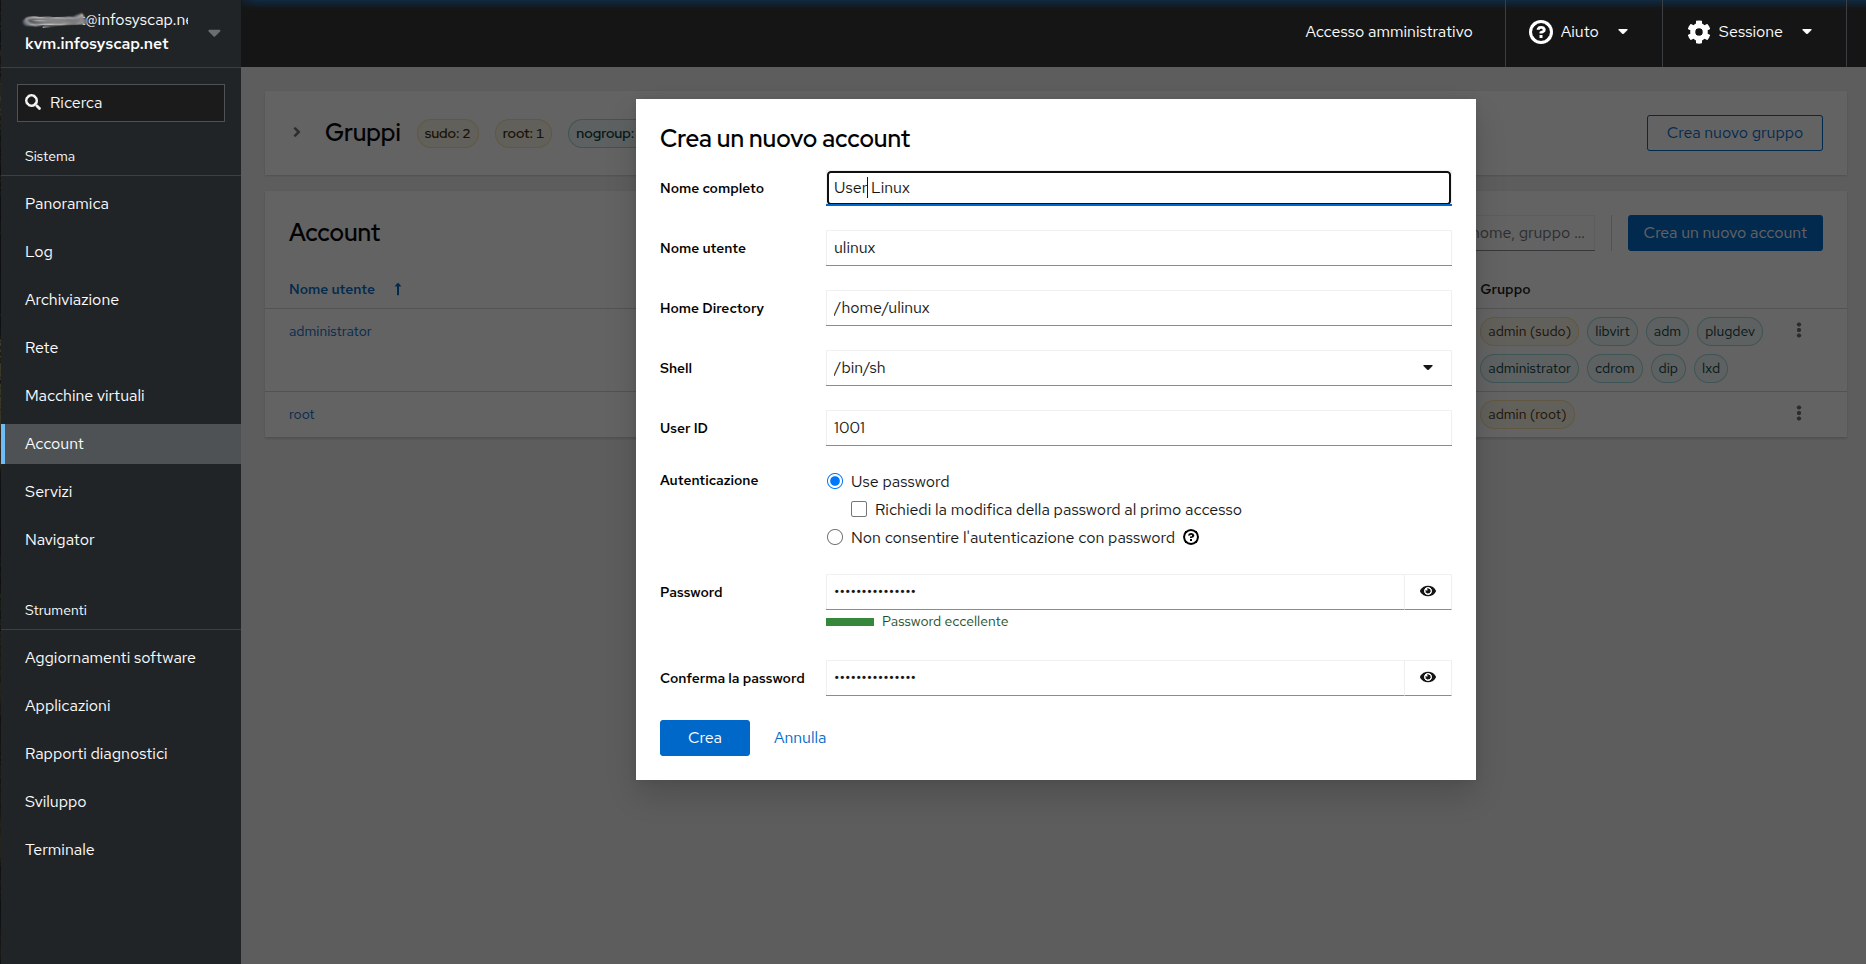Image resolution: width=1866 pixels, height=964 pixels.
Task: Select Account in the sidebar
Action: (120, 444)
